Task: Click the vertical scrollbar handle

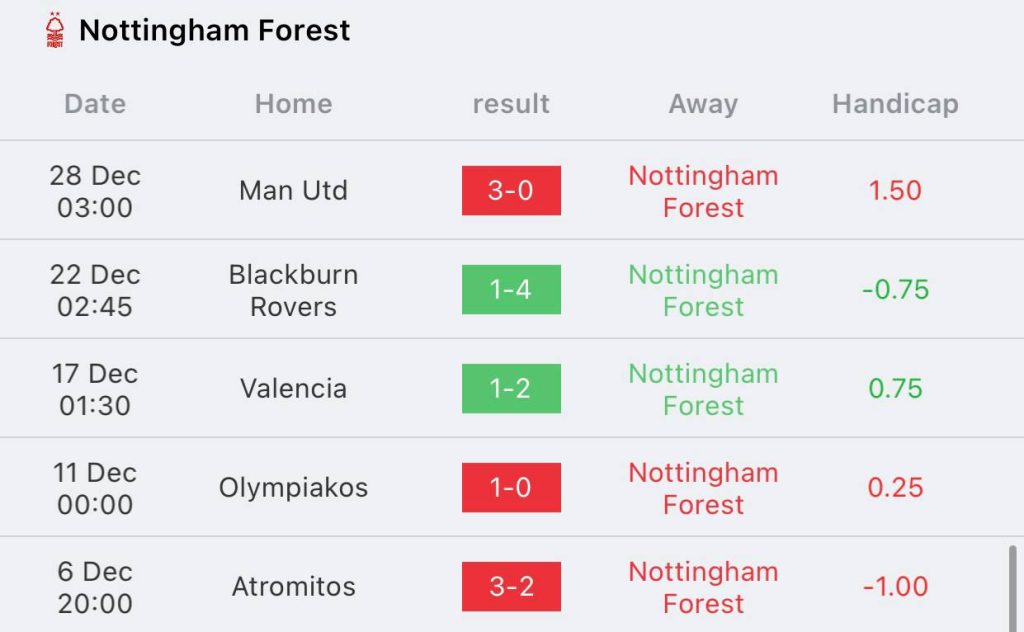Action: pos(1012,589)
